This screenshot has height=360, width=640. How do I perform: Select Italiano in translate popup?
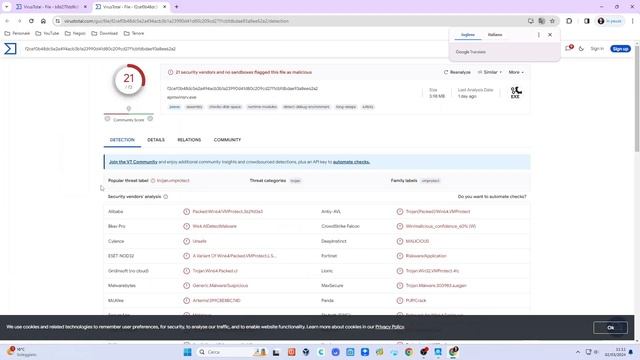pos(495,35)
